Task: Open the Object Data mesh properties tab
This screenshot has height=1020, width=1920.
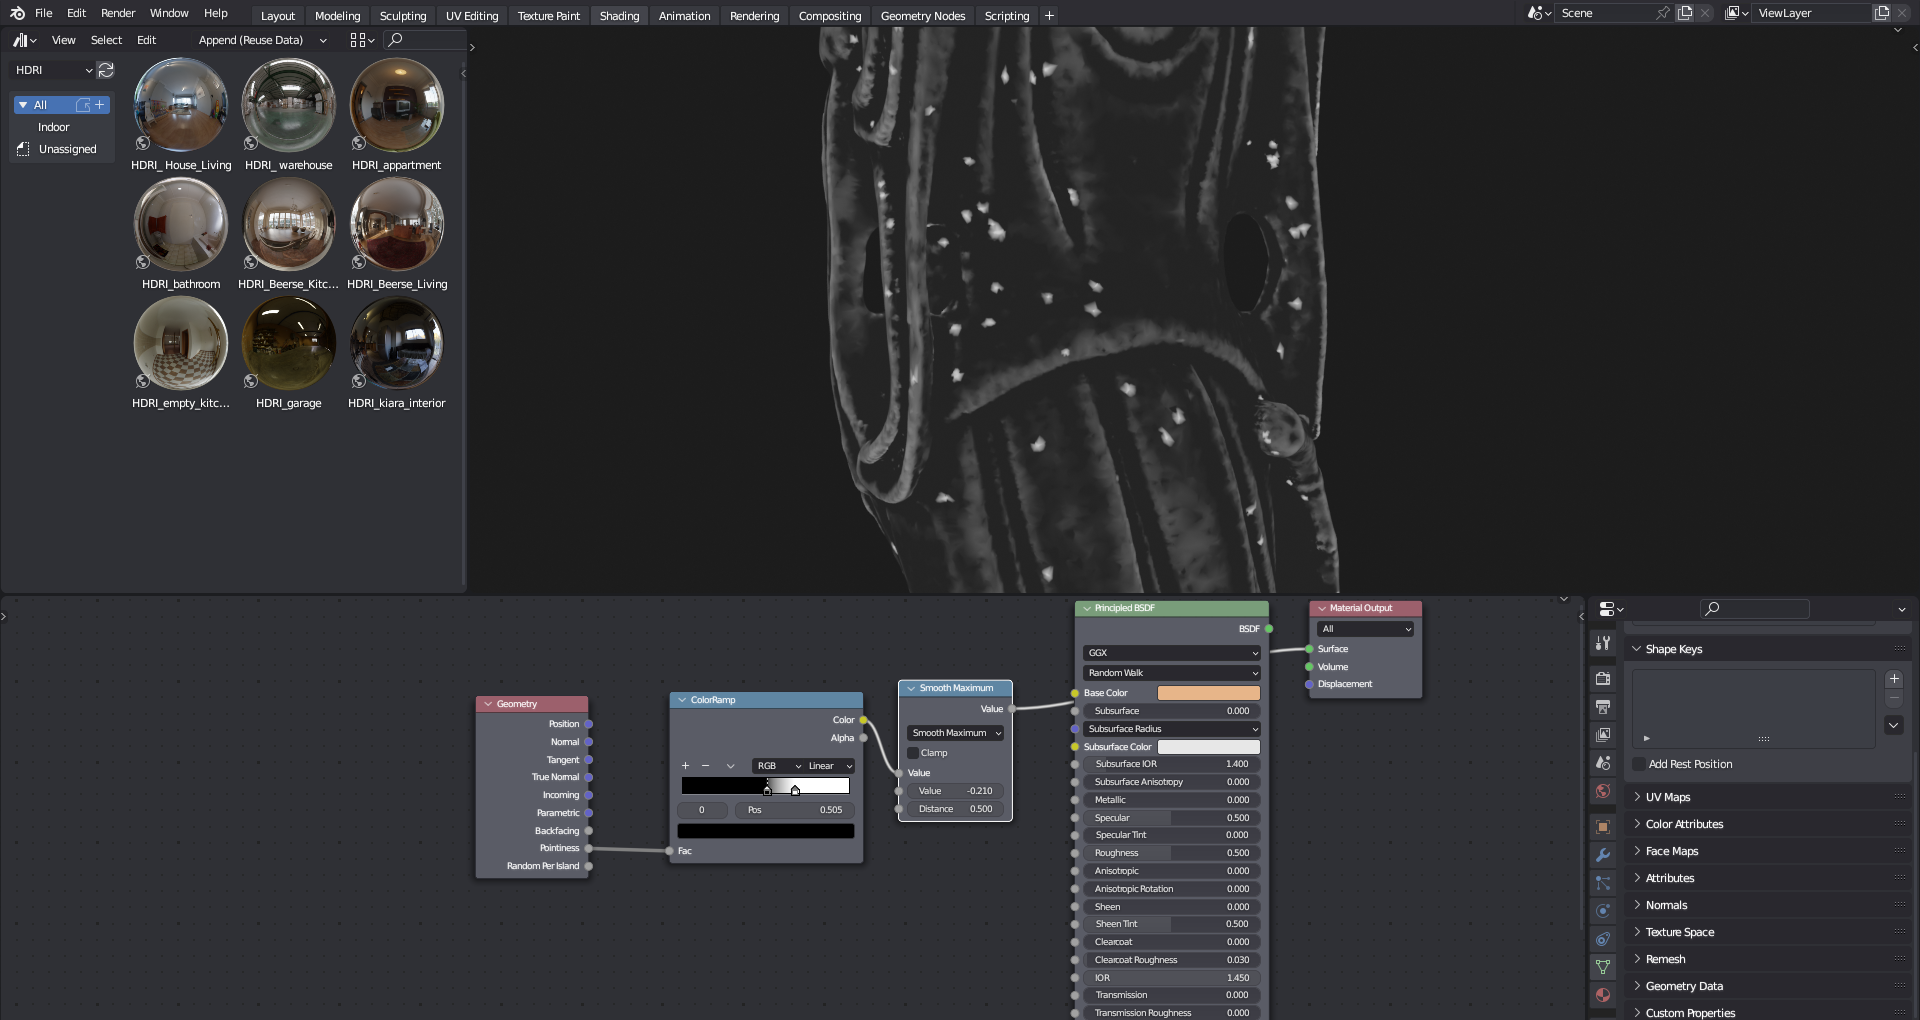Action: point(1603,967)
